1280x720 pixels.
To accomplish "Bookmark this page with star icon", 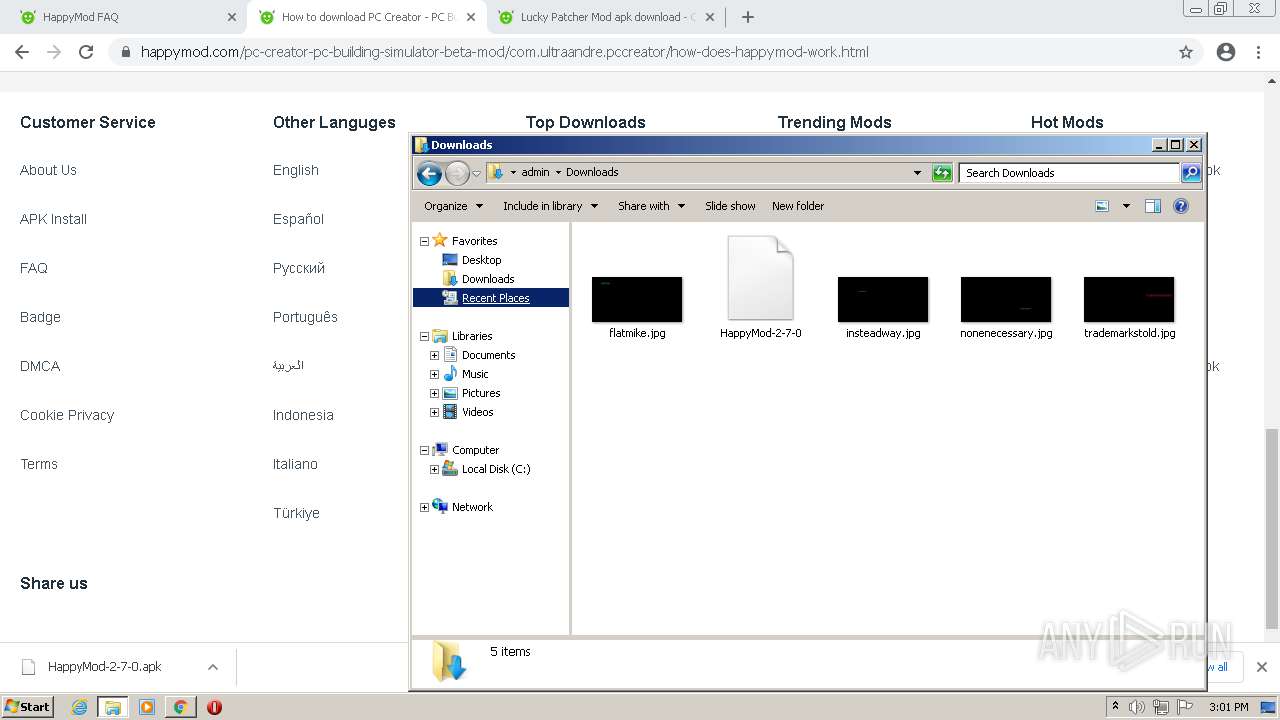I will (1186, 52).
